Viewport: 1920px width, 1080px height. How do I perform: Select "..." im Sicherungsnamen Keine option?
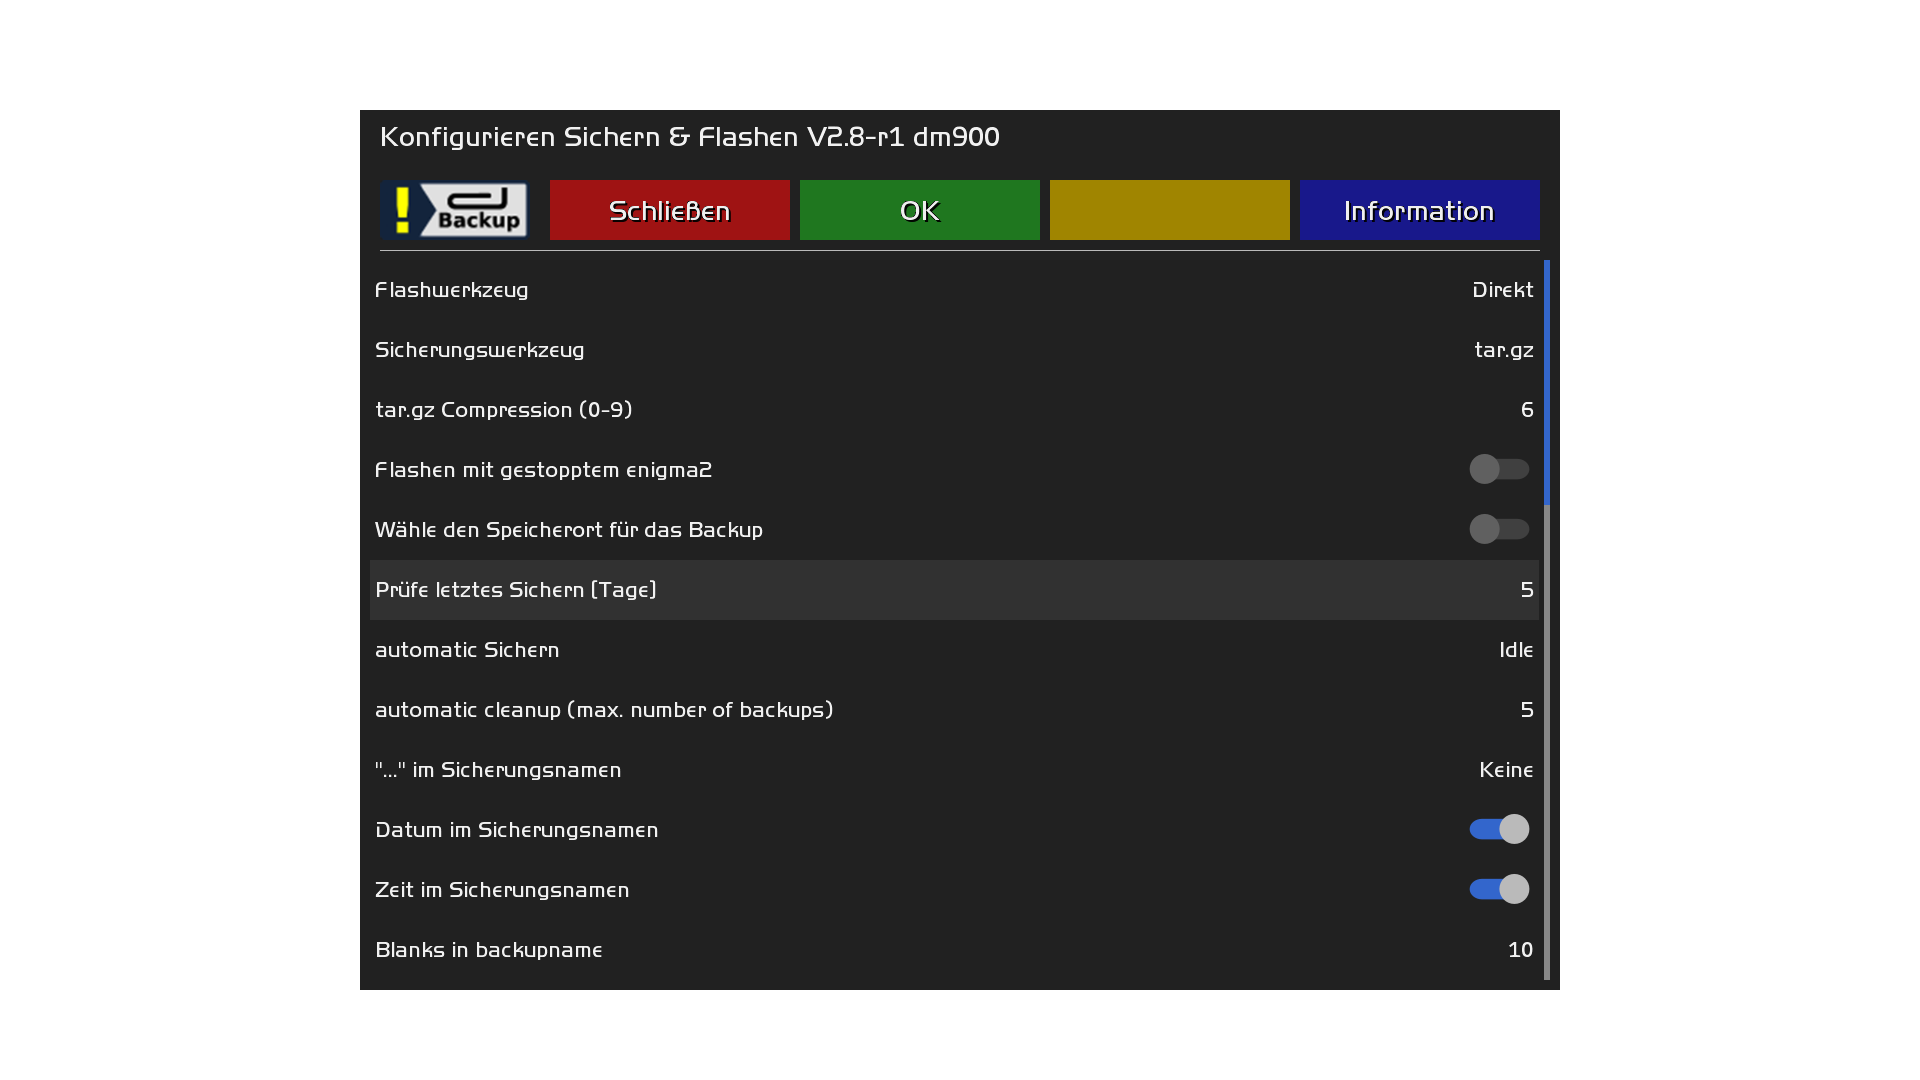click(x=1505, y=770)
